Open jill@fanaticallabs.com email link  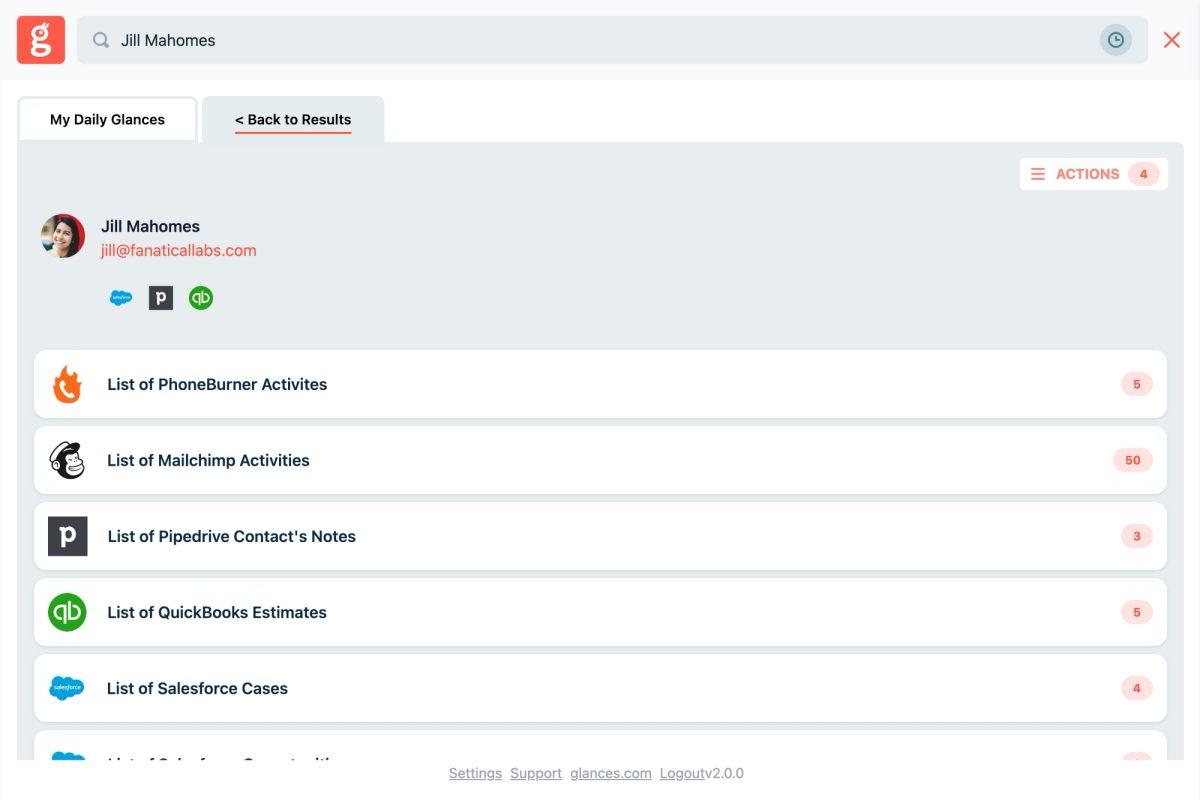click(x=179, y=251)
